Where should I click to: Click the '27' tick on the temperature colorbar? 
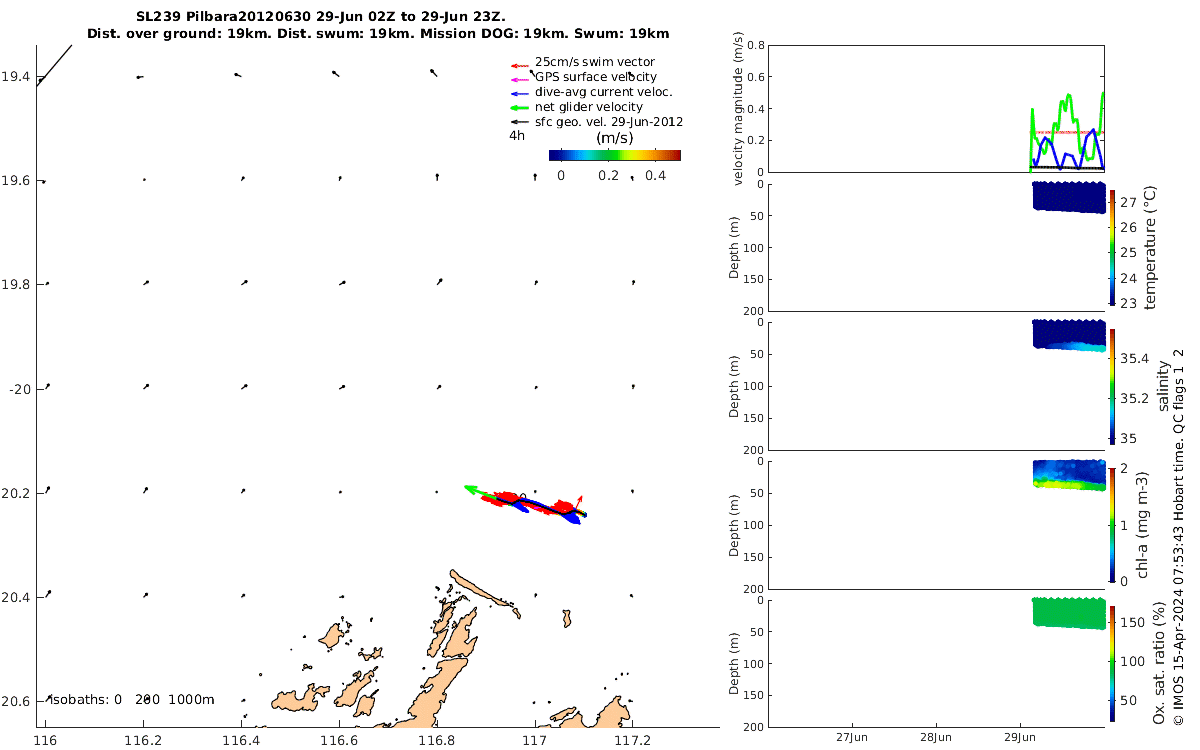click(x=1127, y=203)
